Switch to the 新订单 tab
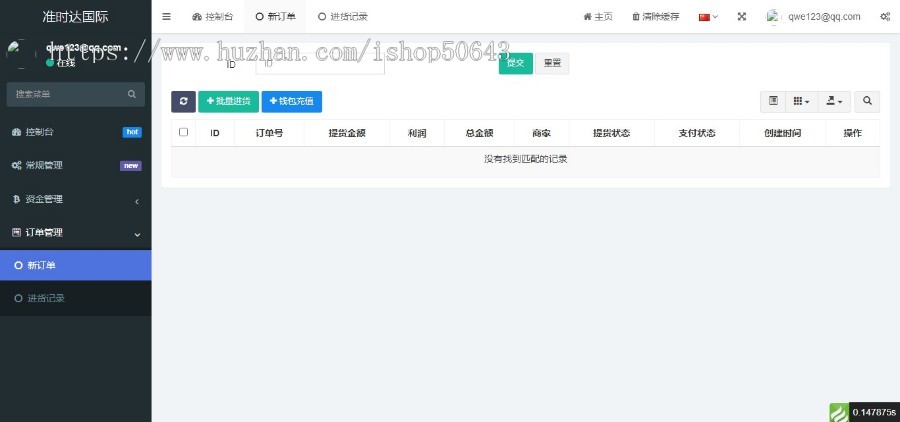 coord(276,17)
